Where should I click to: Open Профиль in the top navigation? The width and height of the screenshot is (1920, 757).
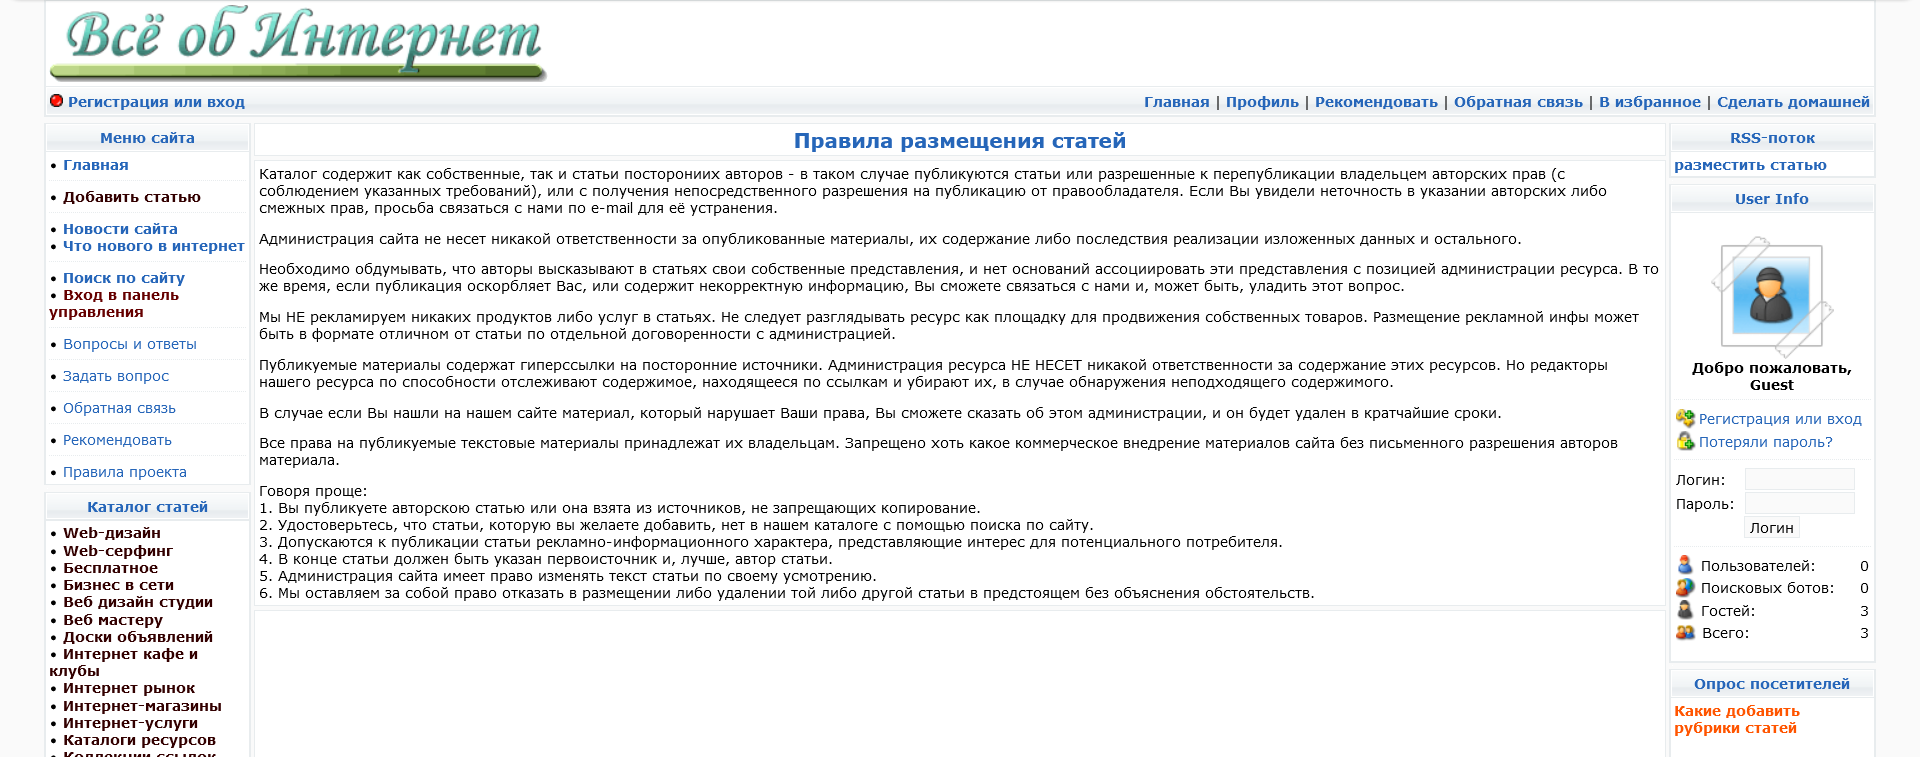(x=1262, y=102)
